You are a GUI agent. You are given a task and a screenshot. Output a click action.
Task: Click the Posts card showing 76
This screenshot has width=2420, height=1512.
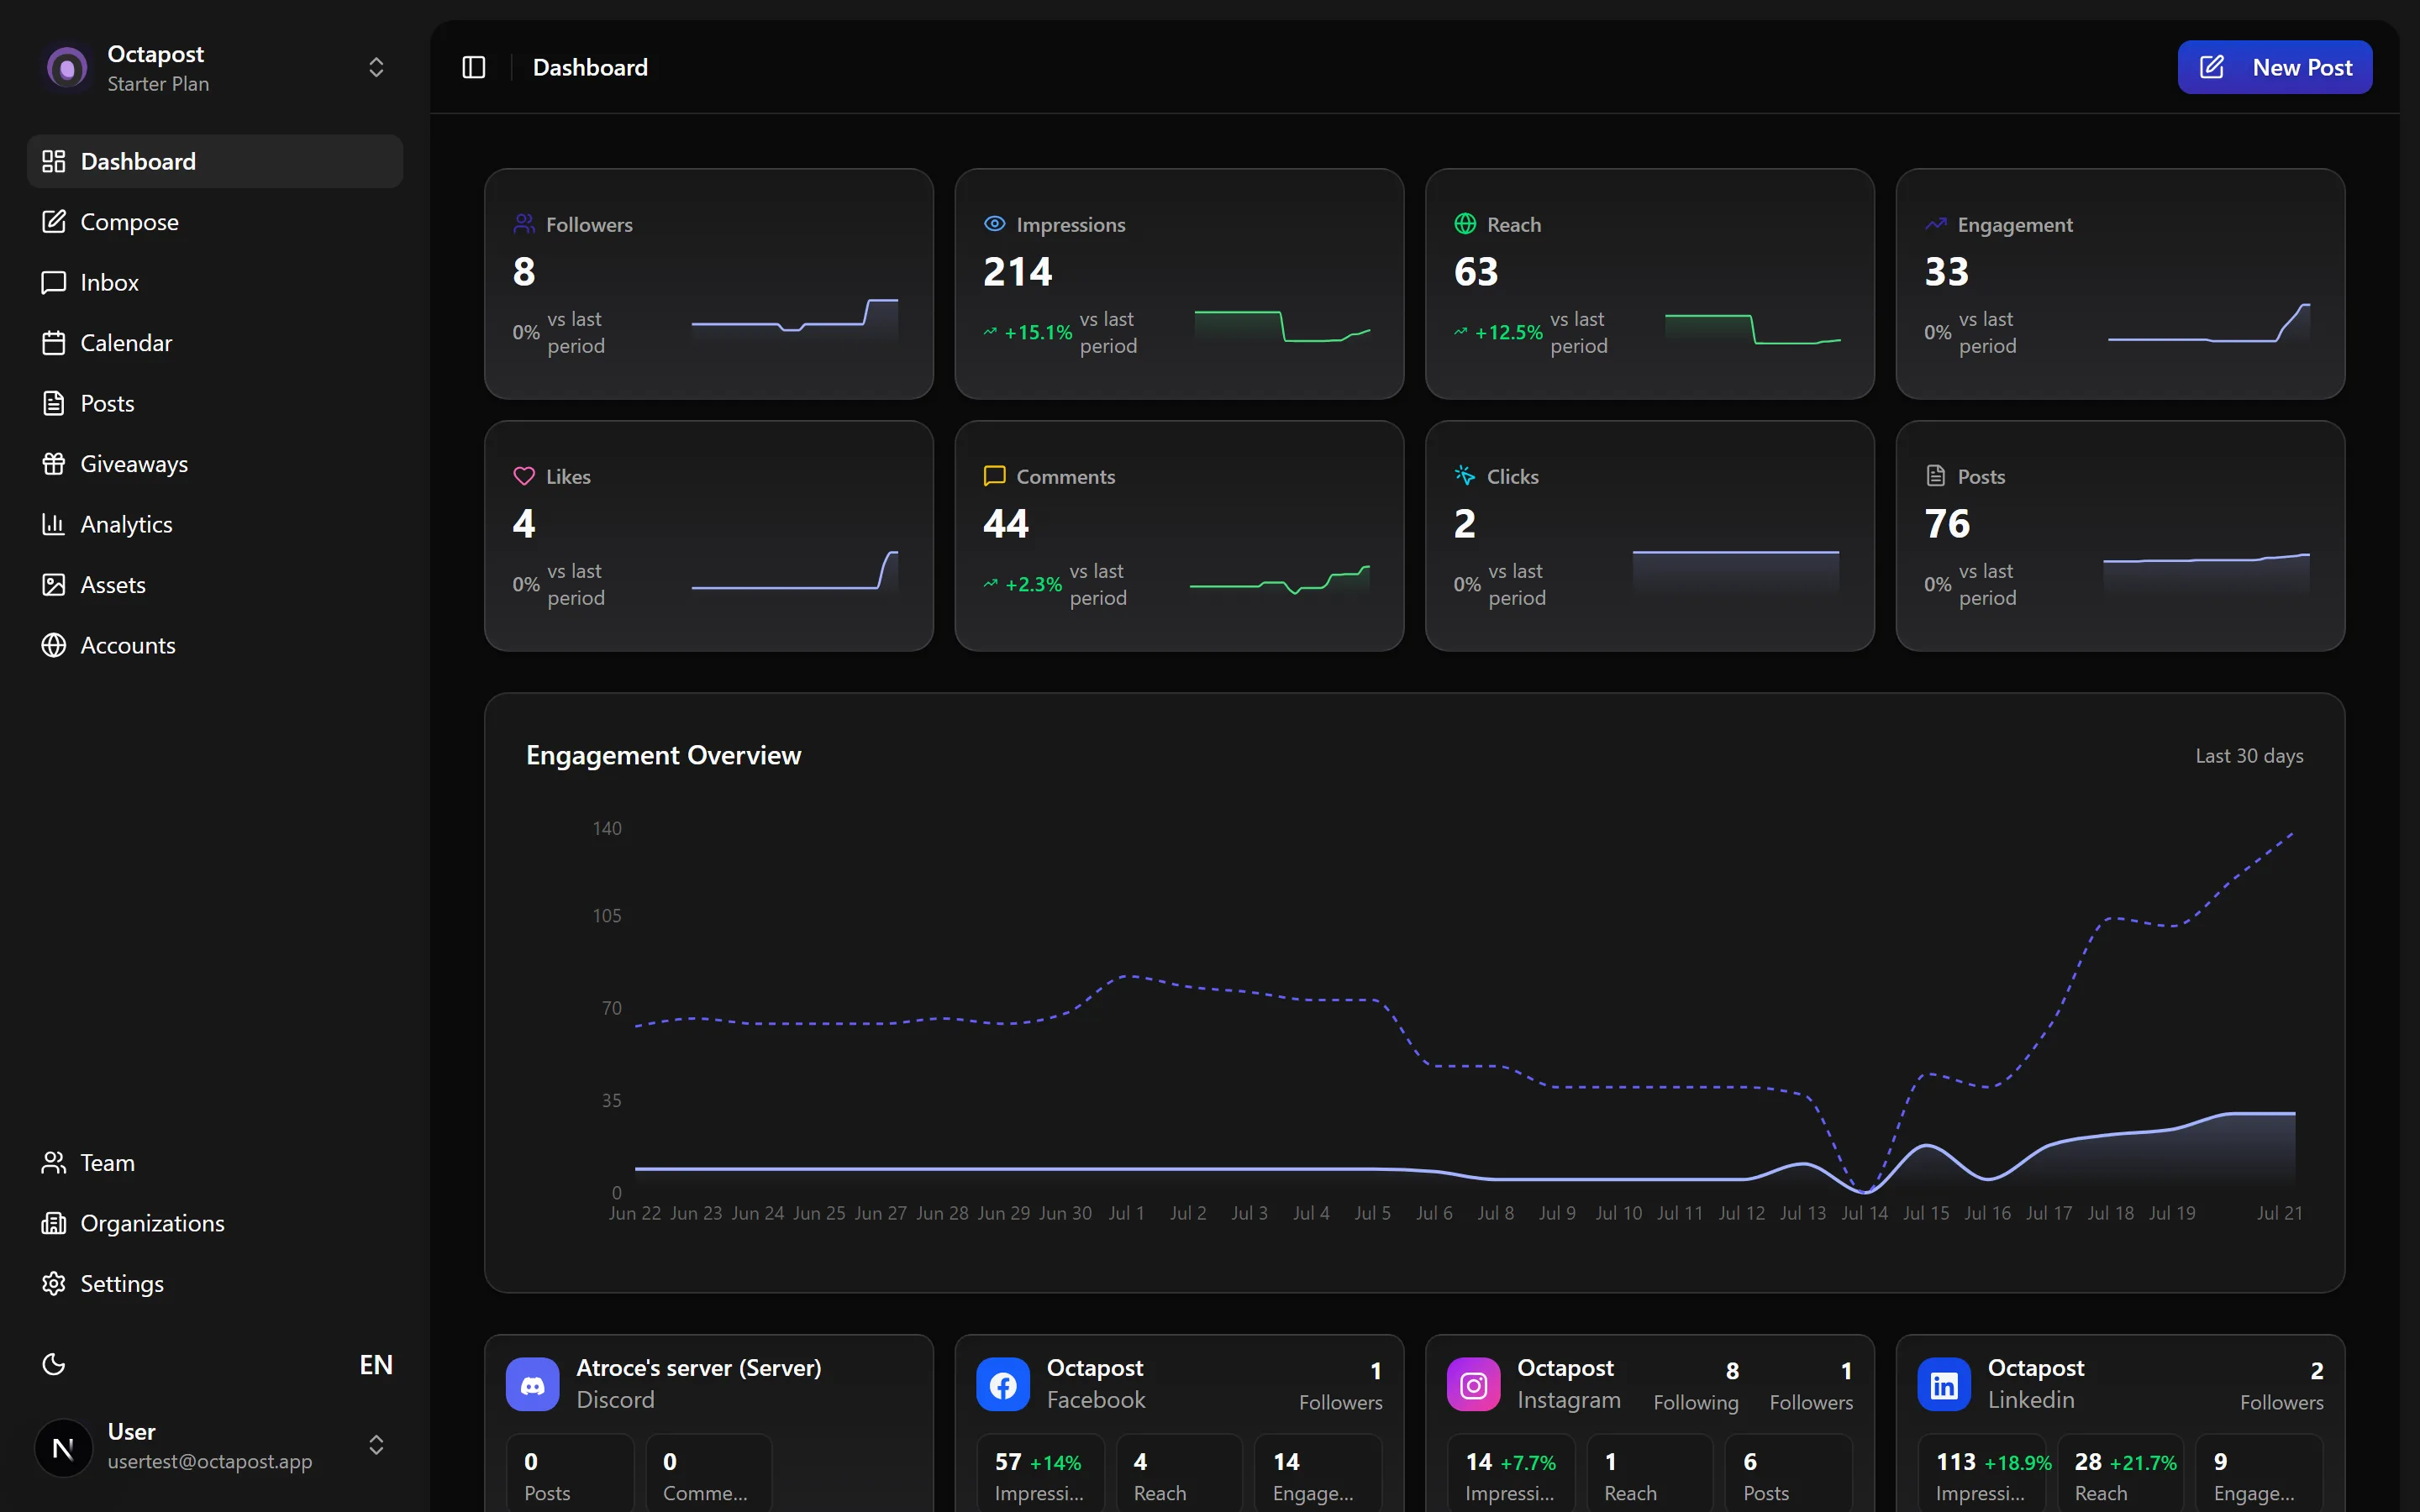click(x=2120, y=536)
